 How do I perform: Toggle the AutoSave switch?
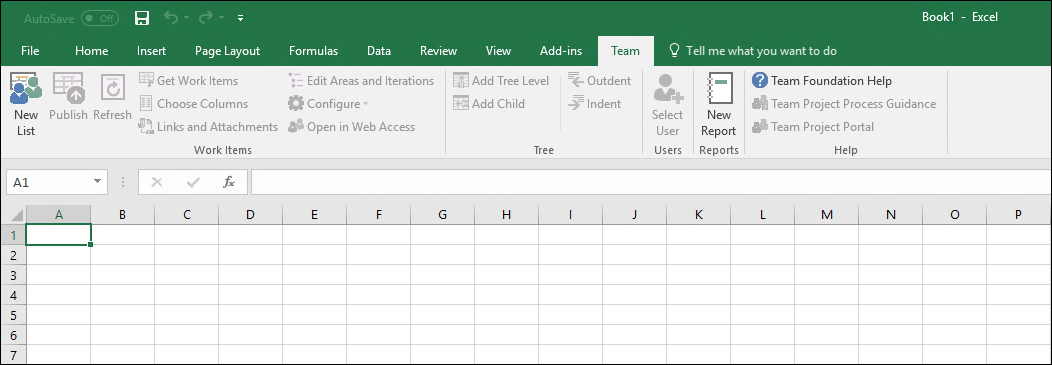pyautogui.click(x=100, y=18)
